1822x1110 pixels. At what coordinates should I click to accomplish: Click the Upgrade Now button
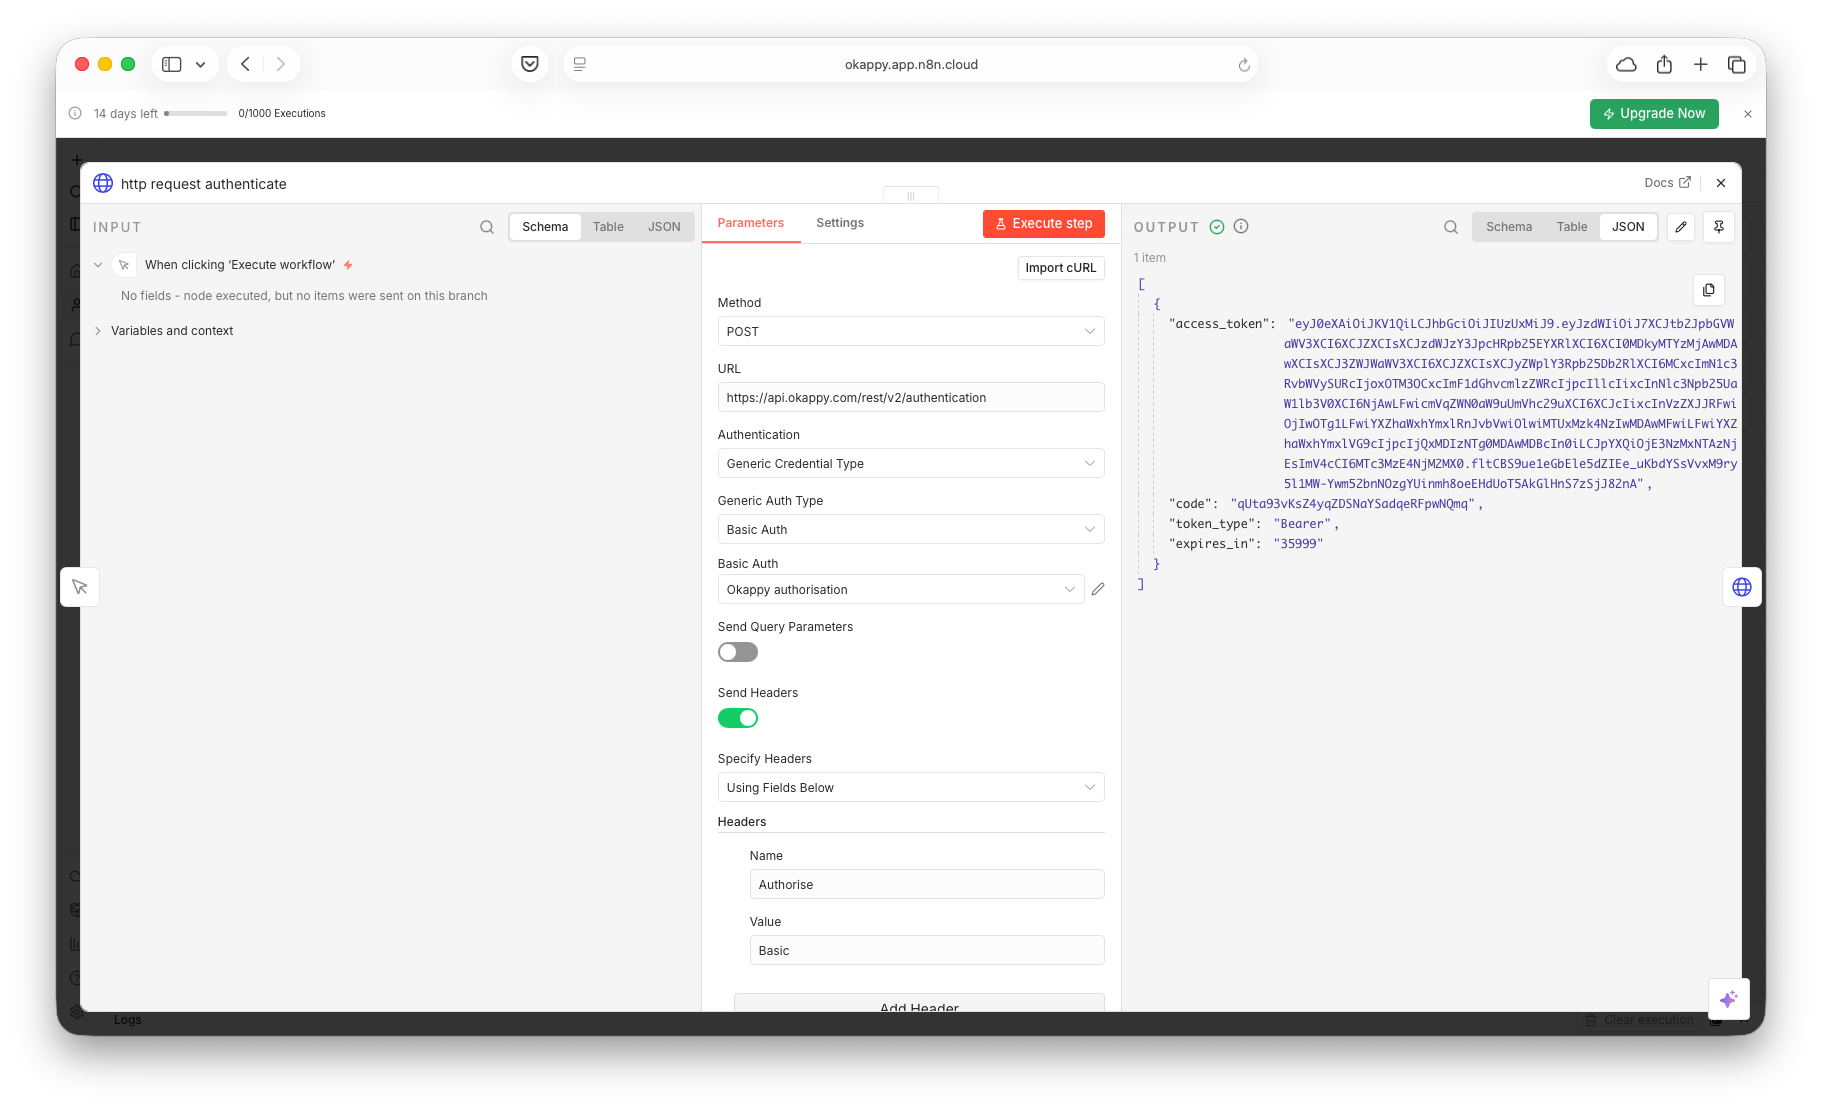(x=1654, y=114)
